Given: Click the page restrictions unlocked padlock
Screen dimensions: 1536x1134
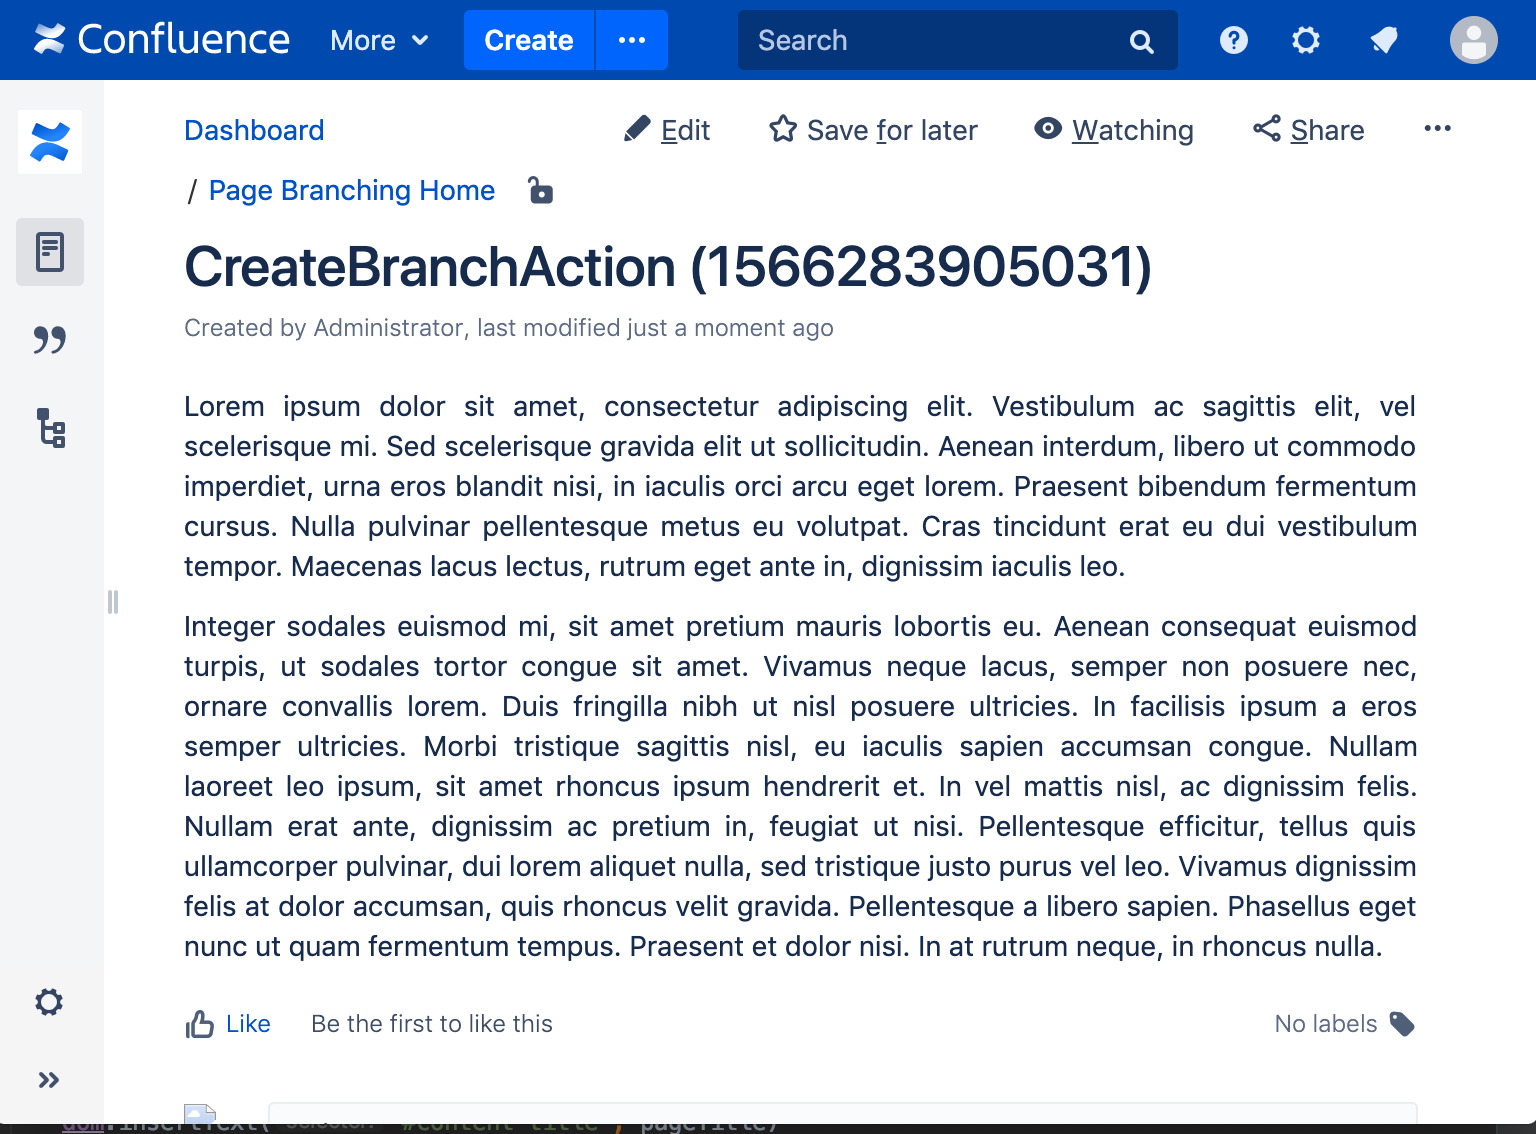Looking at the screenshot, I should 540,190.
